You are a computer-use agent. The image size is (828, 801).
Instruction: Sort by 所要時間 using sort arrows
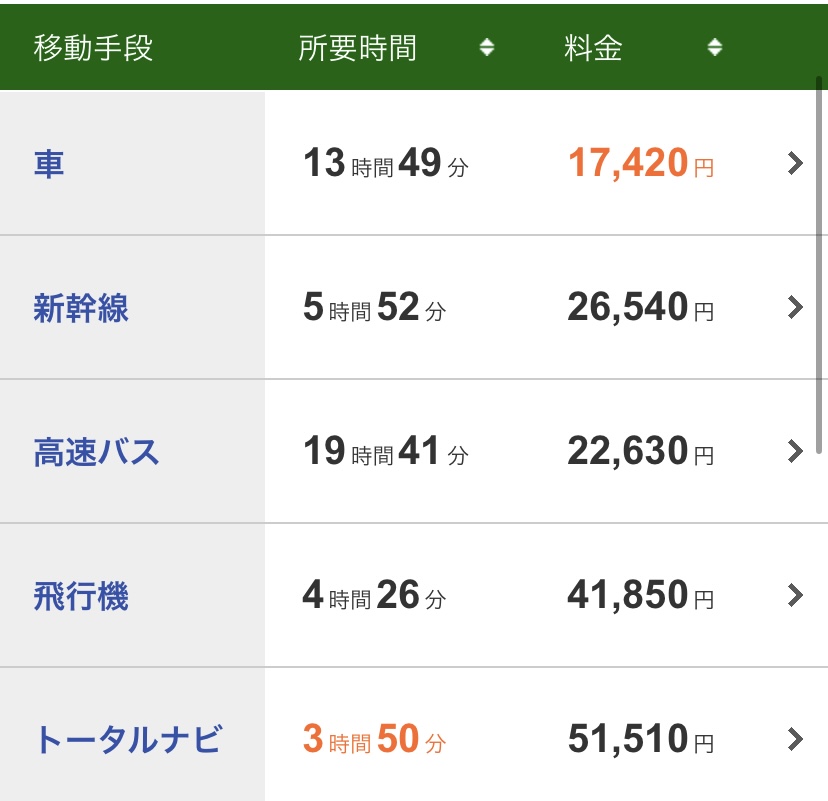(487, 48)
